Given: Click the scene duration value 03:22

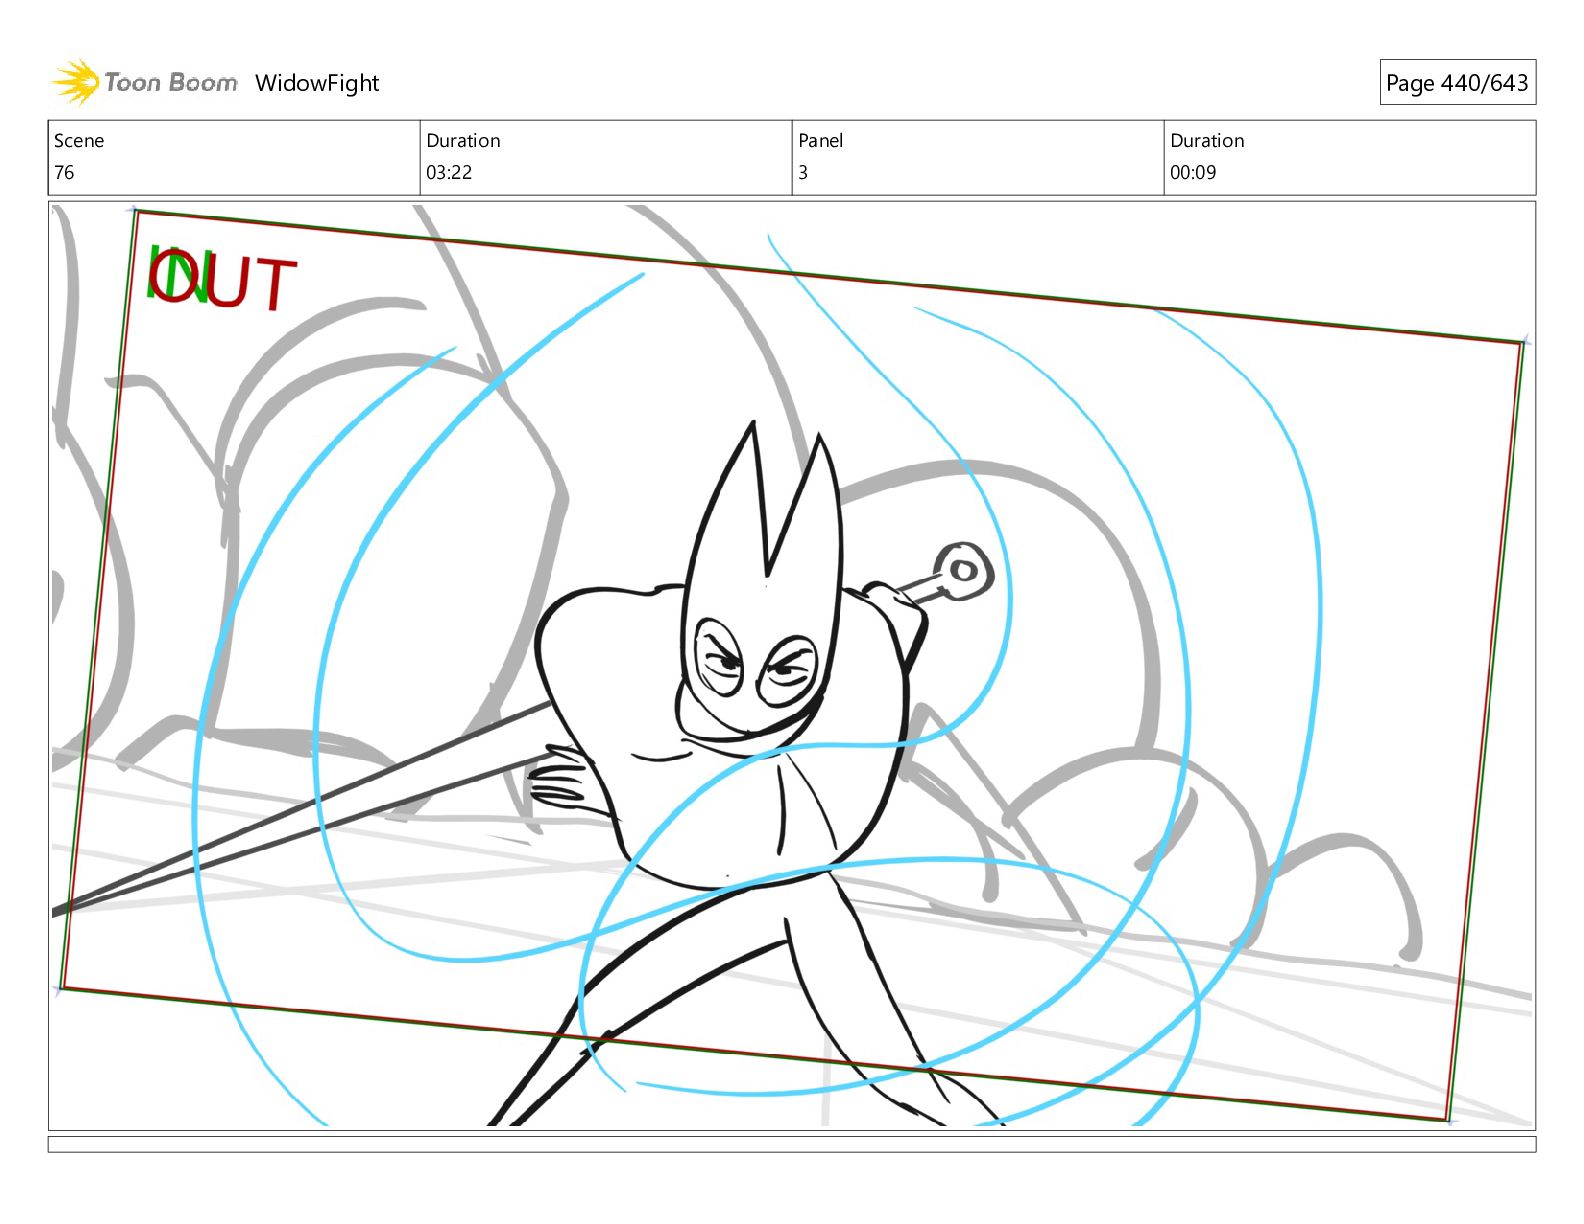Looking at the screenshot, I should [449, 172].
